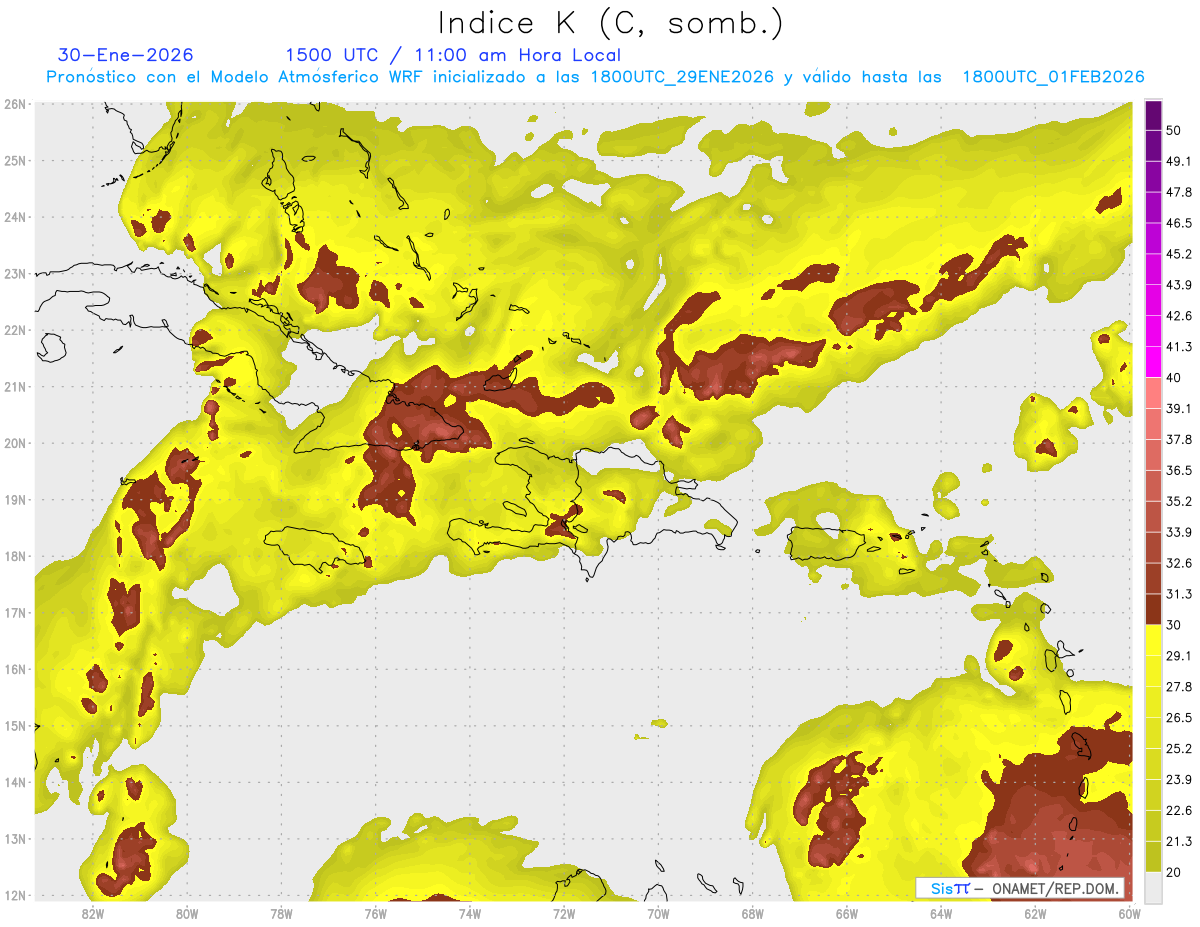Click the color scale value "41.3"

(1179, 347)
